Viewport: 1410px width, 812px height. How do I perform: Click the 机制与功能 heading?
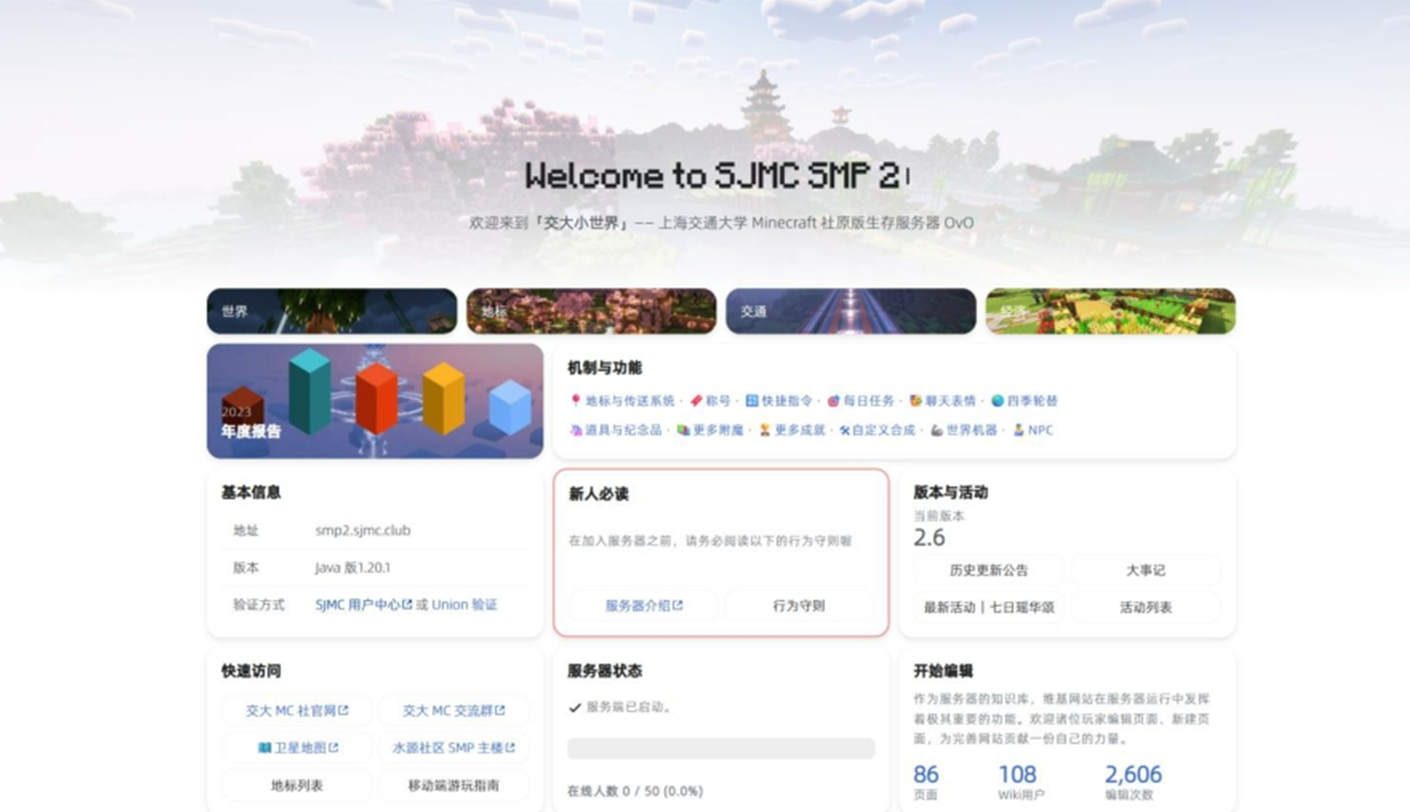[605, 368]
